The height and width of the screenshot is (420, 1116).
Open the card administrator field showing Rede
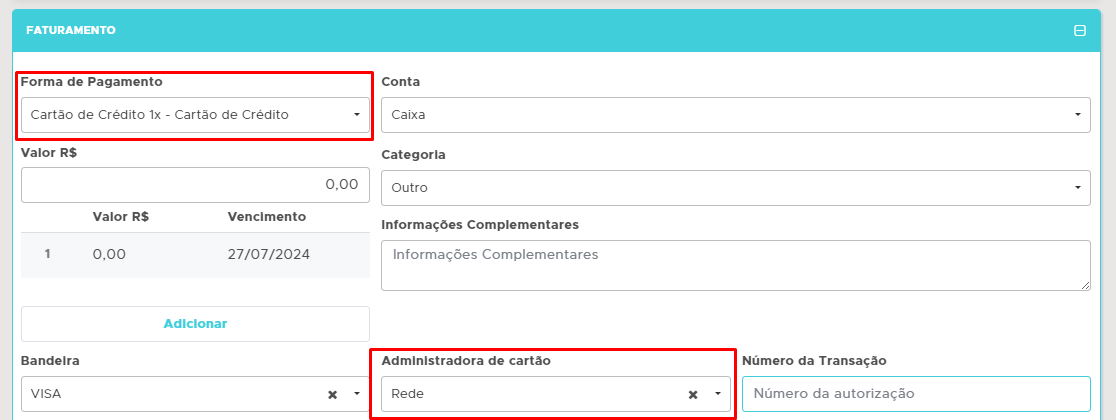530,394
